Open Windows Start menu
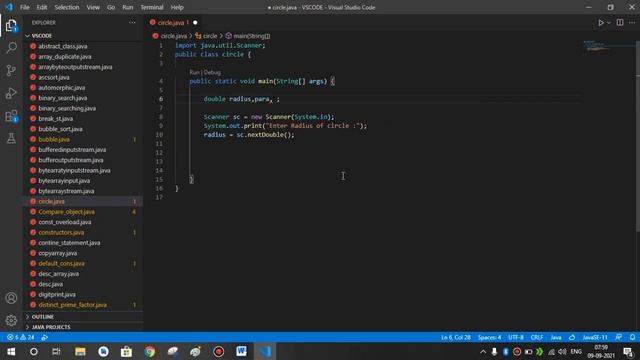Image resolution: width=640 pixels, height=360 pixels. click(11, 351)
